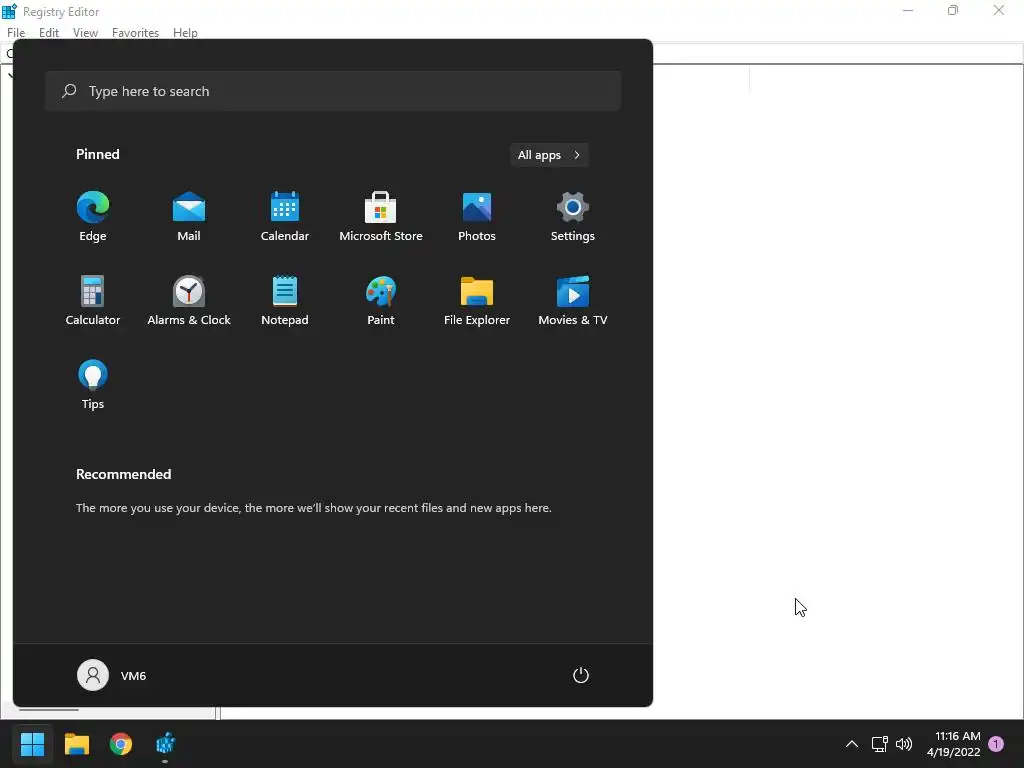1024x768 pixels.
Task: Launch the Mail app
Action: (189, 217)
